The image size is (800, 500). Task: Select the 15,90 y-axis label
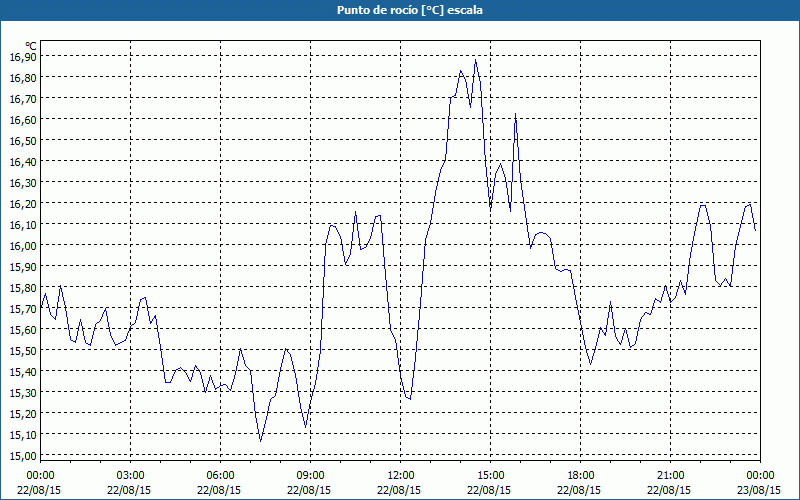tap(23, 266)
